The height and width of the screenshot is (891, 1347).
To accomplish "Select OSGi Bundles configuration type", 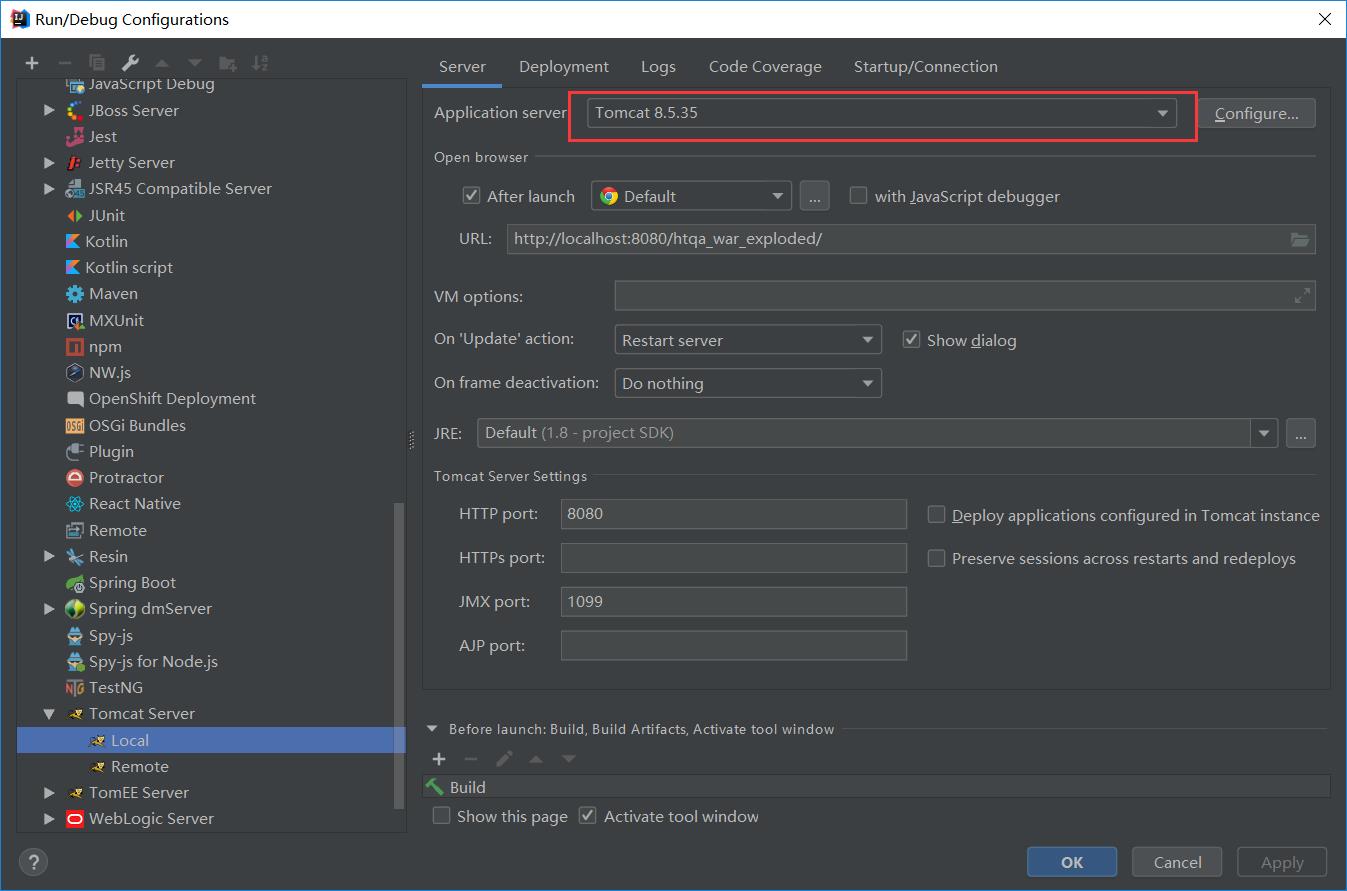I will 137,425.
